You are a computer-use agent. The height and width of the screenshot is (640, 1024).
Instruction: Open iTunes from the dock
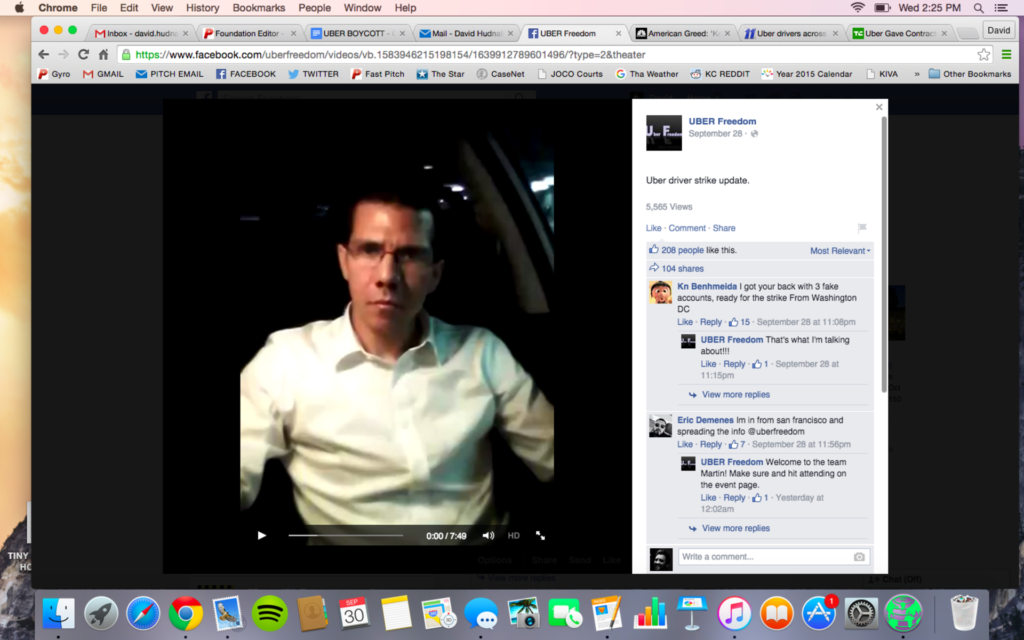(x=734, y=613)
